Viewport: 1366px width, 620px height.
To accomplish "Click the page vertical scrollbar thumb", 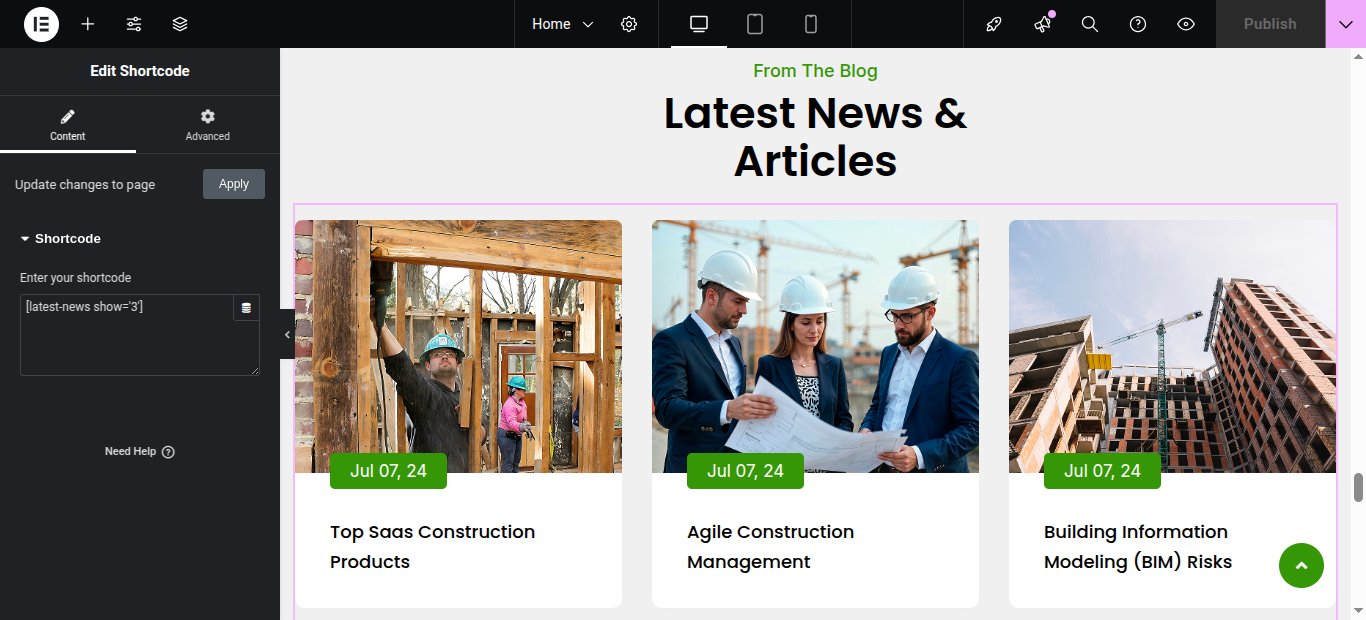I will click(x=1358, y=488).
